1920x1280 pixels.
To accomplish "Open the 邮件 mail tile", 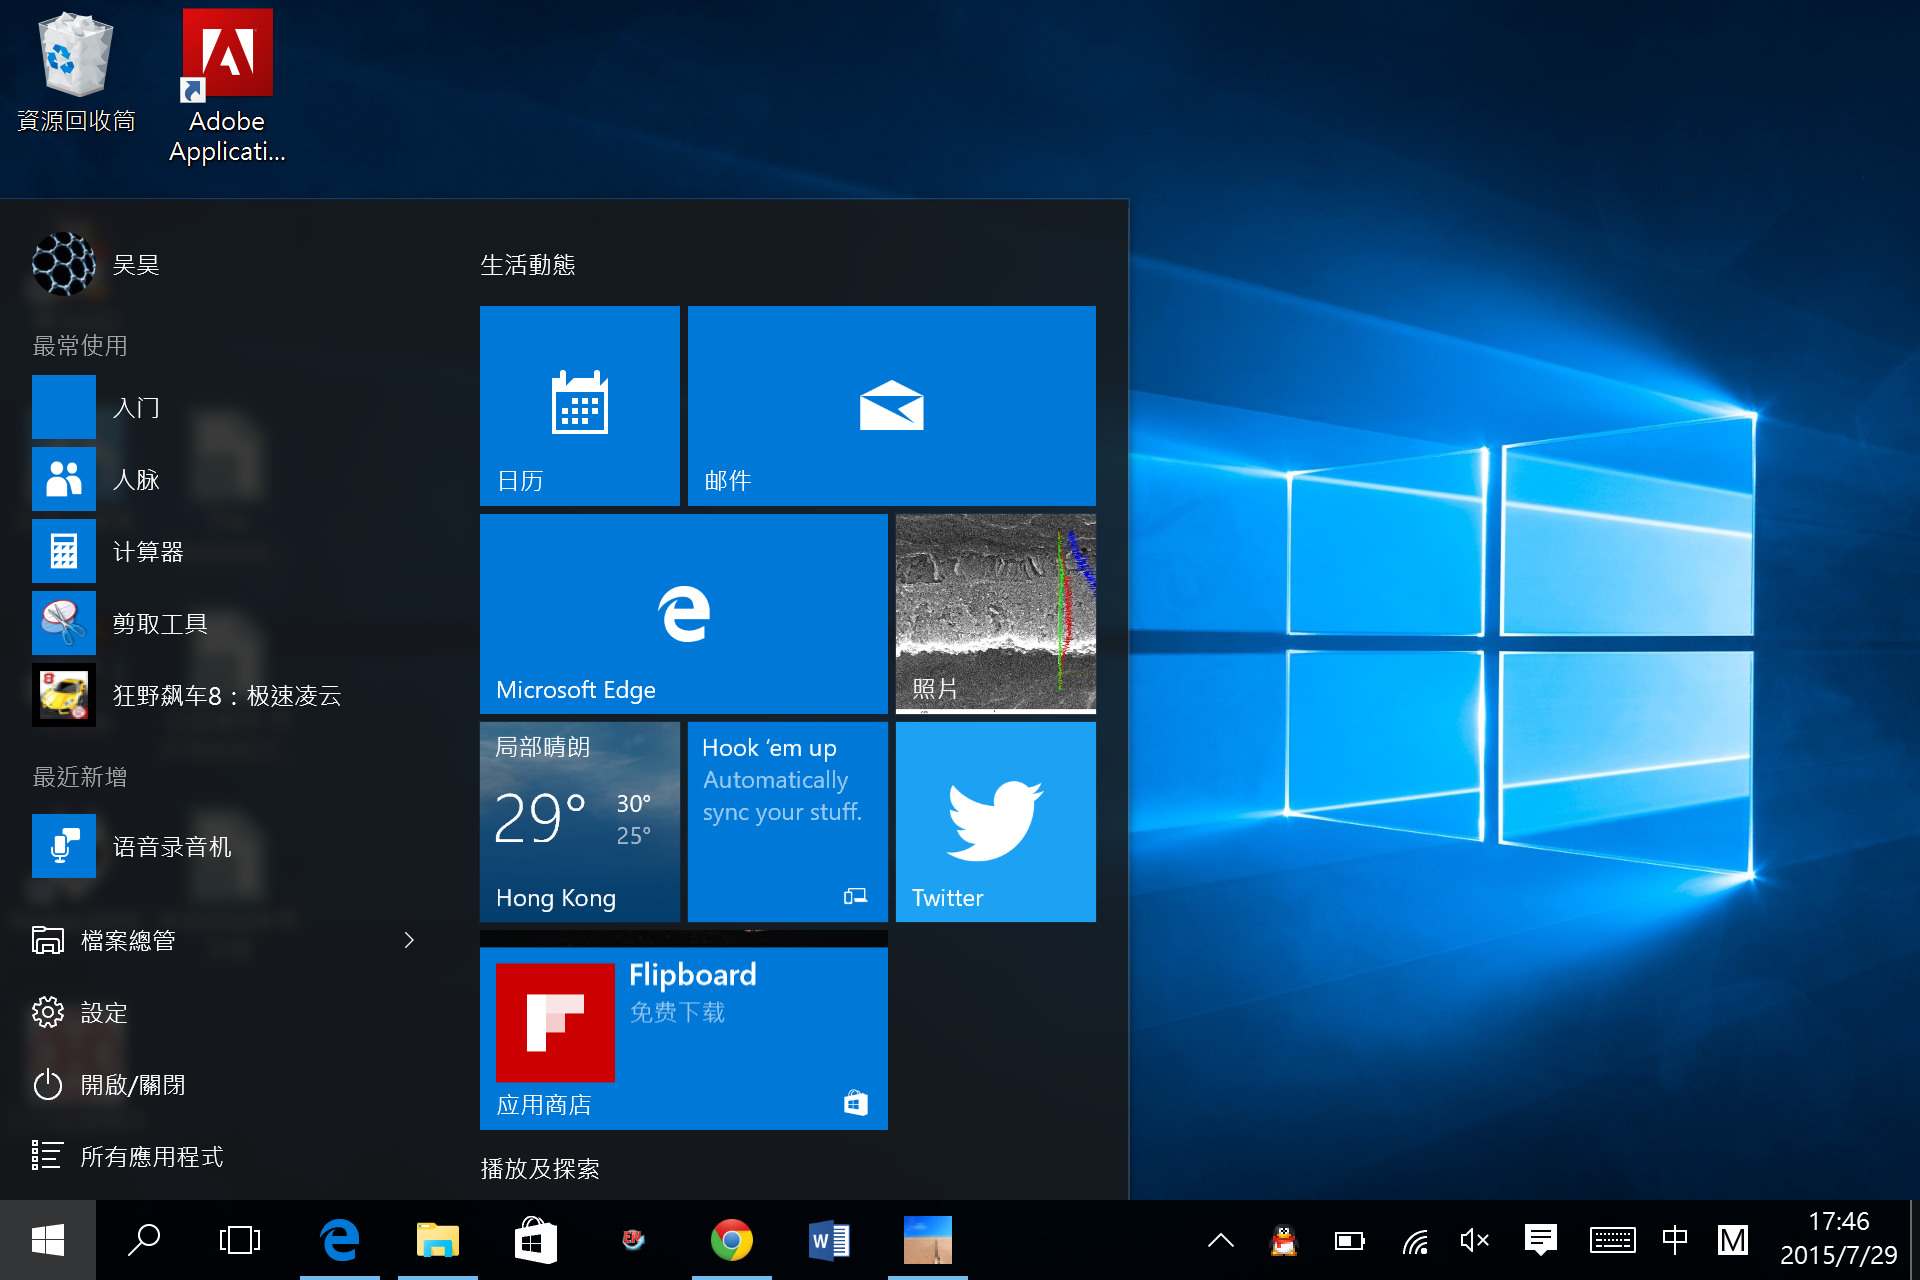I will [x=892, y=406].
